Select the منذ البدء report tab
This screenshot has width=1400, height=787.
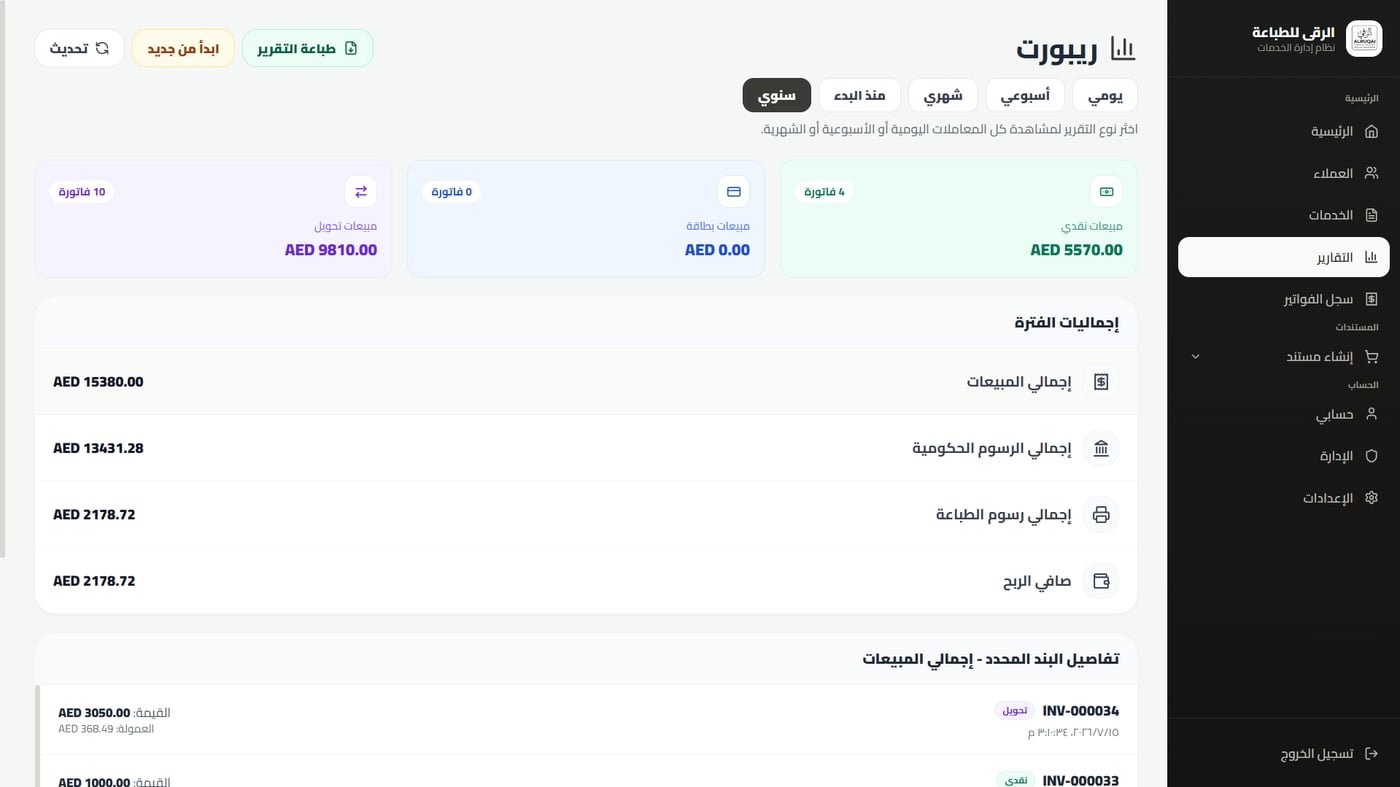[x=860, y=95]
